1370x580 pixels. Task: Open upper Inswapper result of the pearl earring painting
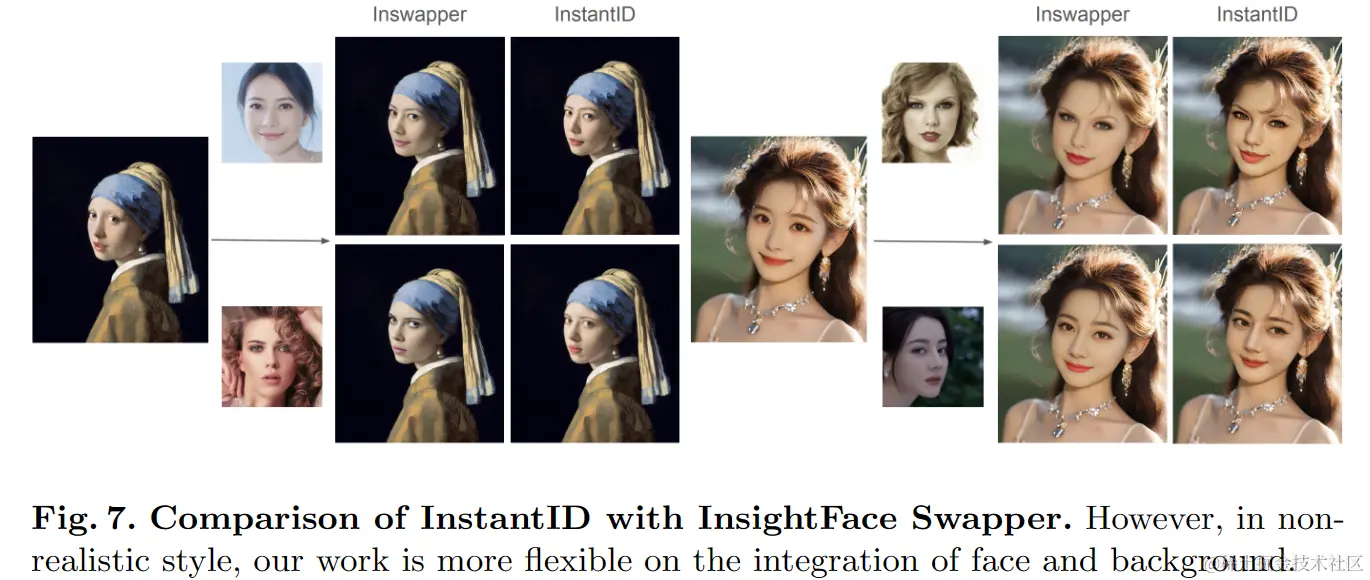(420, 136)
